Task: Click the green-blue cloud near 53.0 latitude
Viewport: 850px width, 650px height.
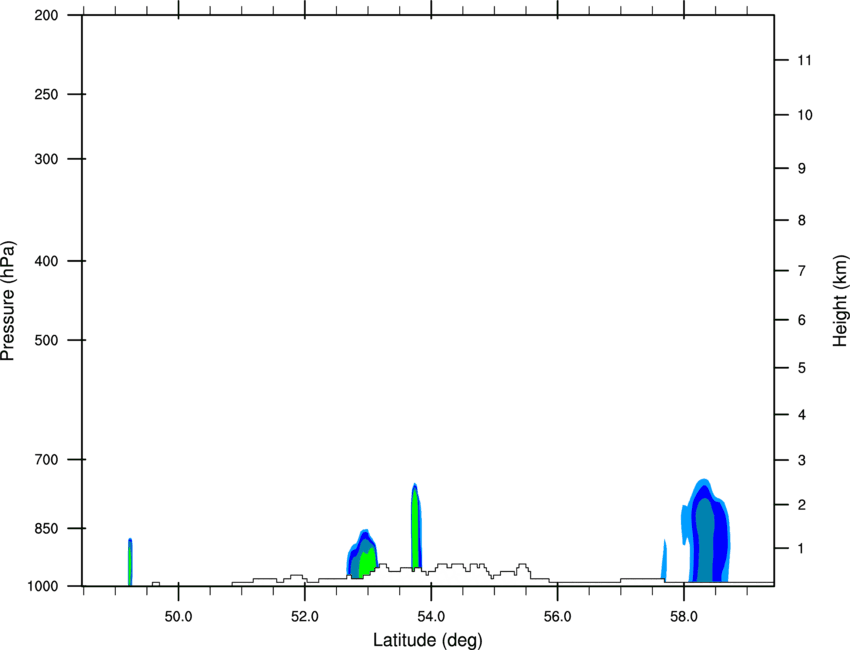Action: (362, 553)
